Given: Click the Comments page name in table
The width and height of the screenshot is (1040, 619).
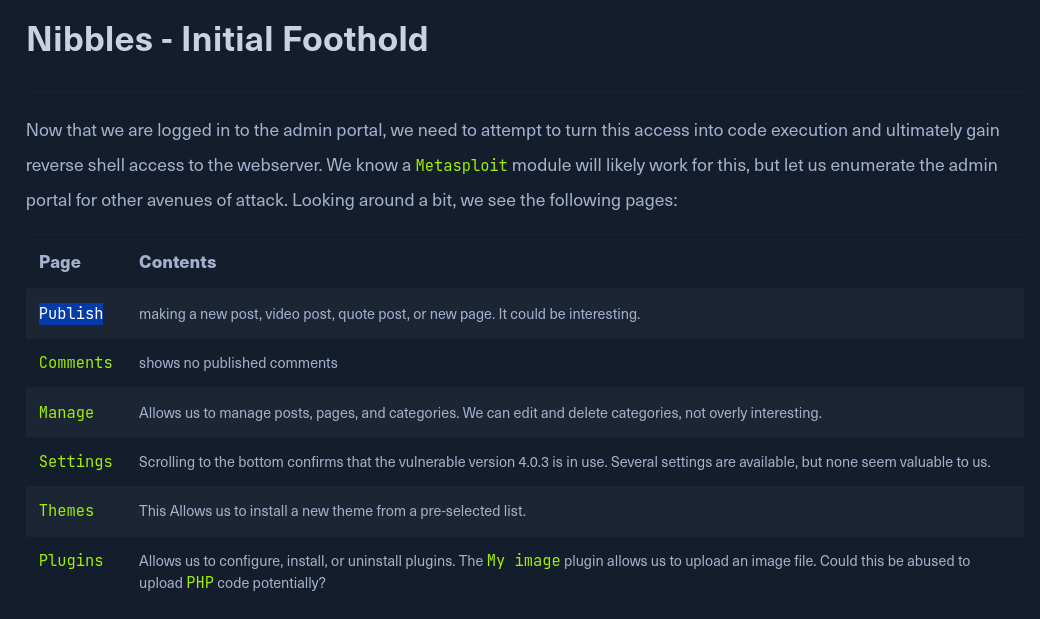Looking at the screenshot, I should click(76, 363).
